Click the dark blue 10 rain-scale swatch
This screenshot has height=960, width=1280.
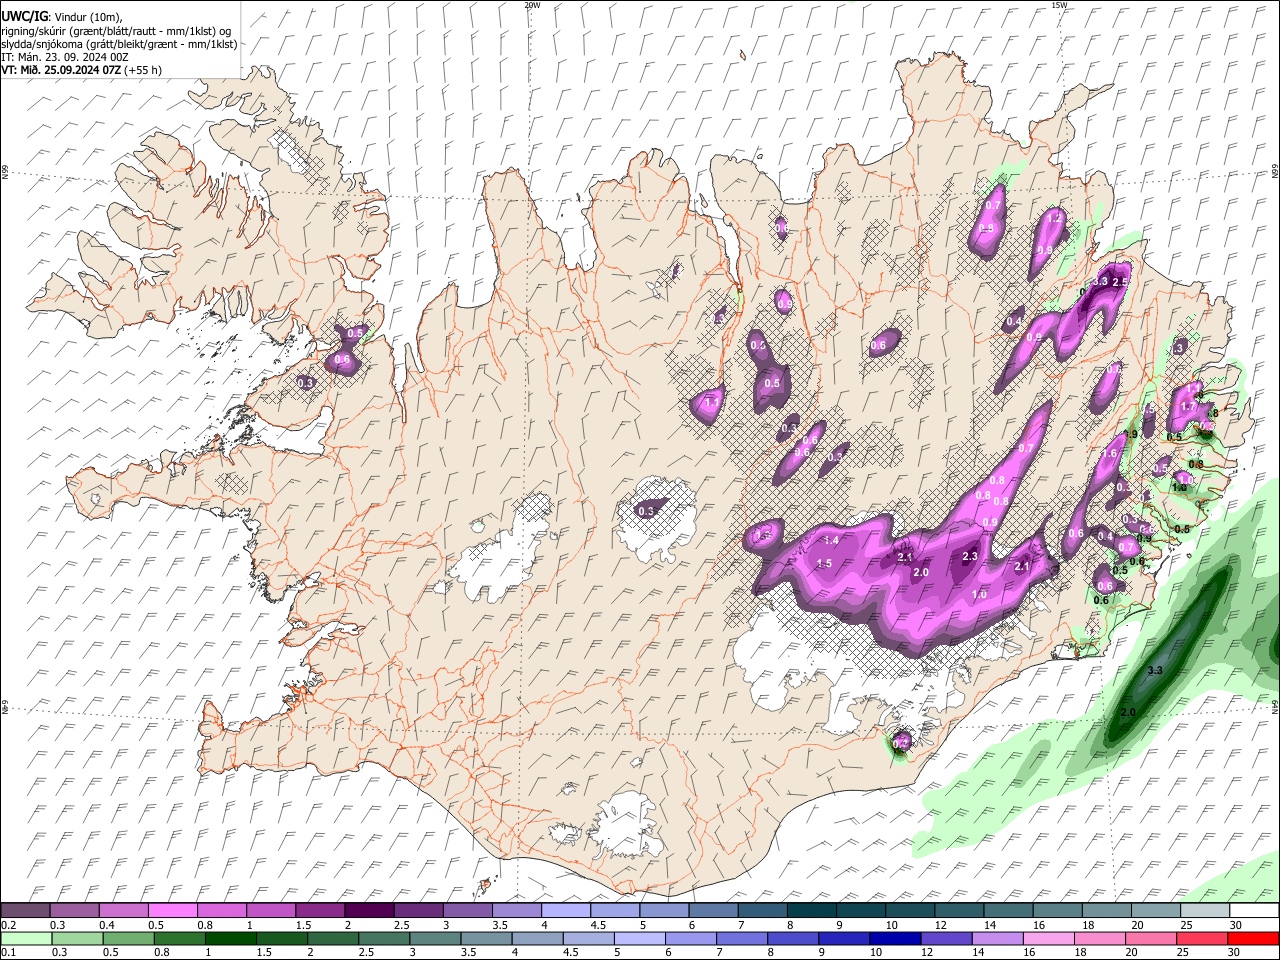click(894, 939)
